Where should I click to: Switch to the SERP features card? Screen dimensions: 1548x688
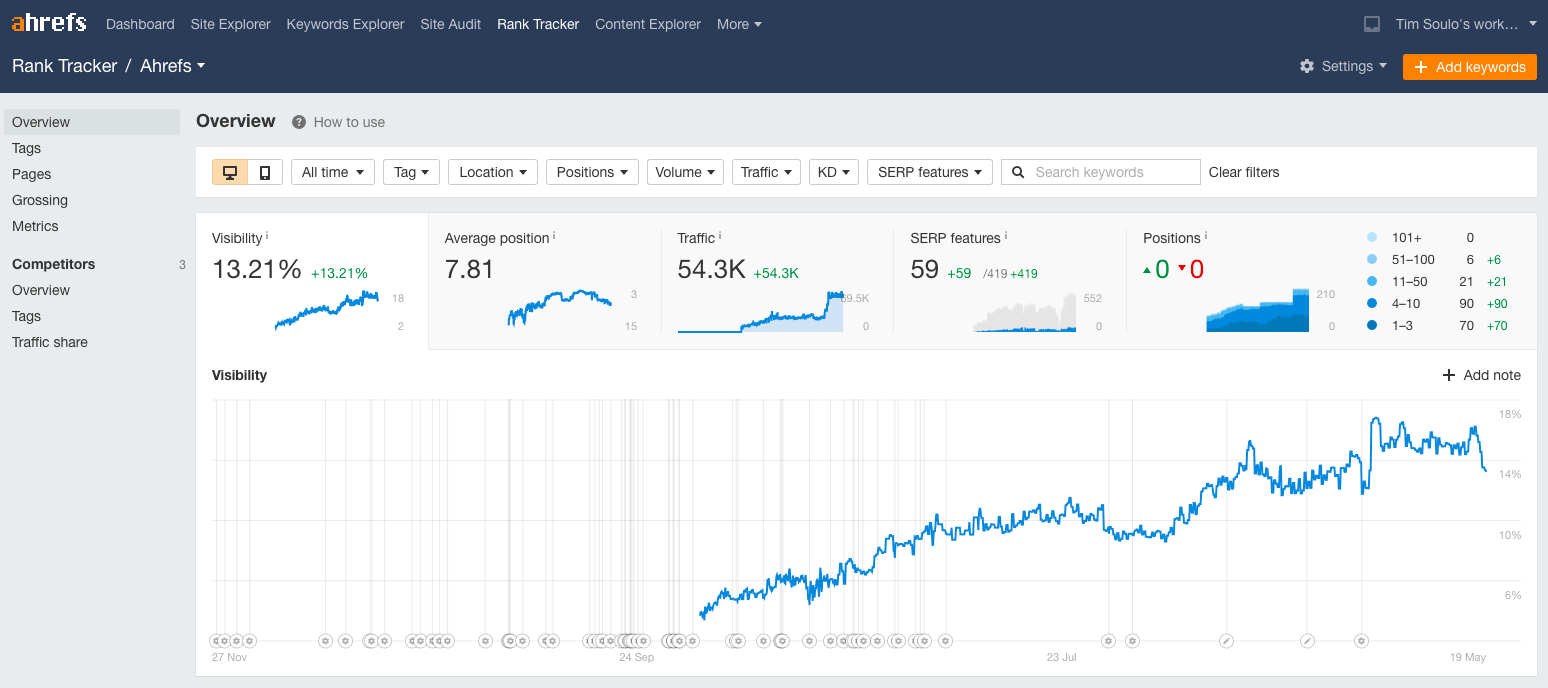point(1010,281)
